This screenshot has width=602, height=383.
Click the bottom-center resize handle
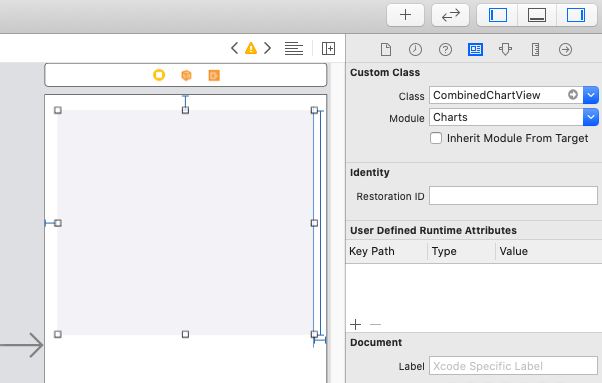click(x=185, y=334)
